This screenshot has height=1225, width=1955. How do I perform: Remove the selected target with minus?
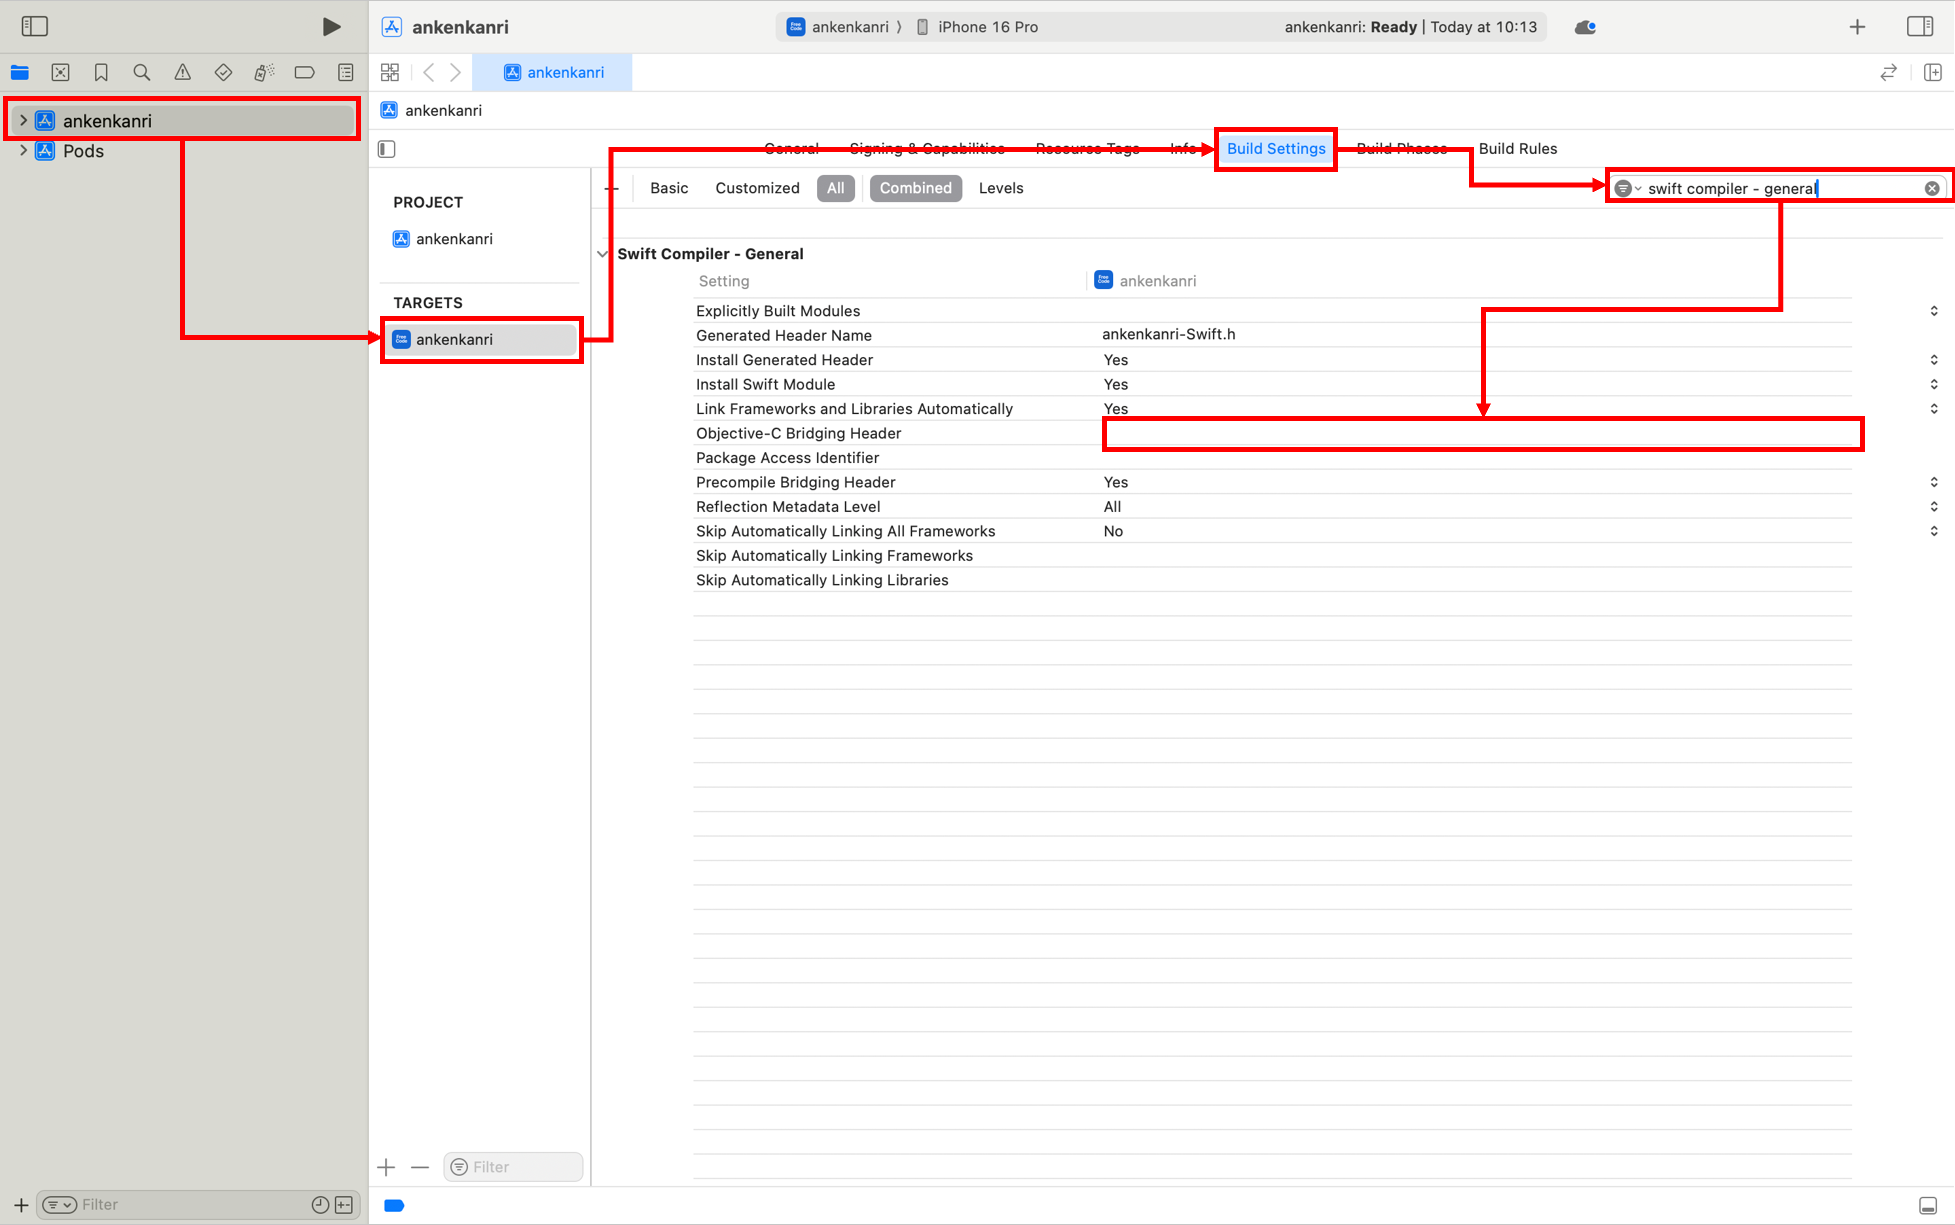[x=420, y=1167]
